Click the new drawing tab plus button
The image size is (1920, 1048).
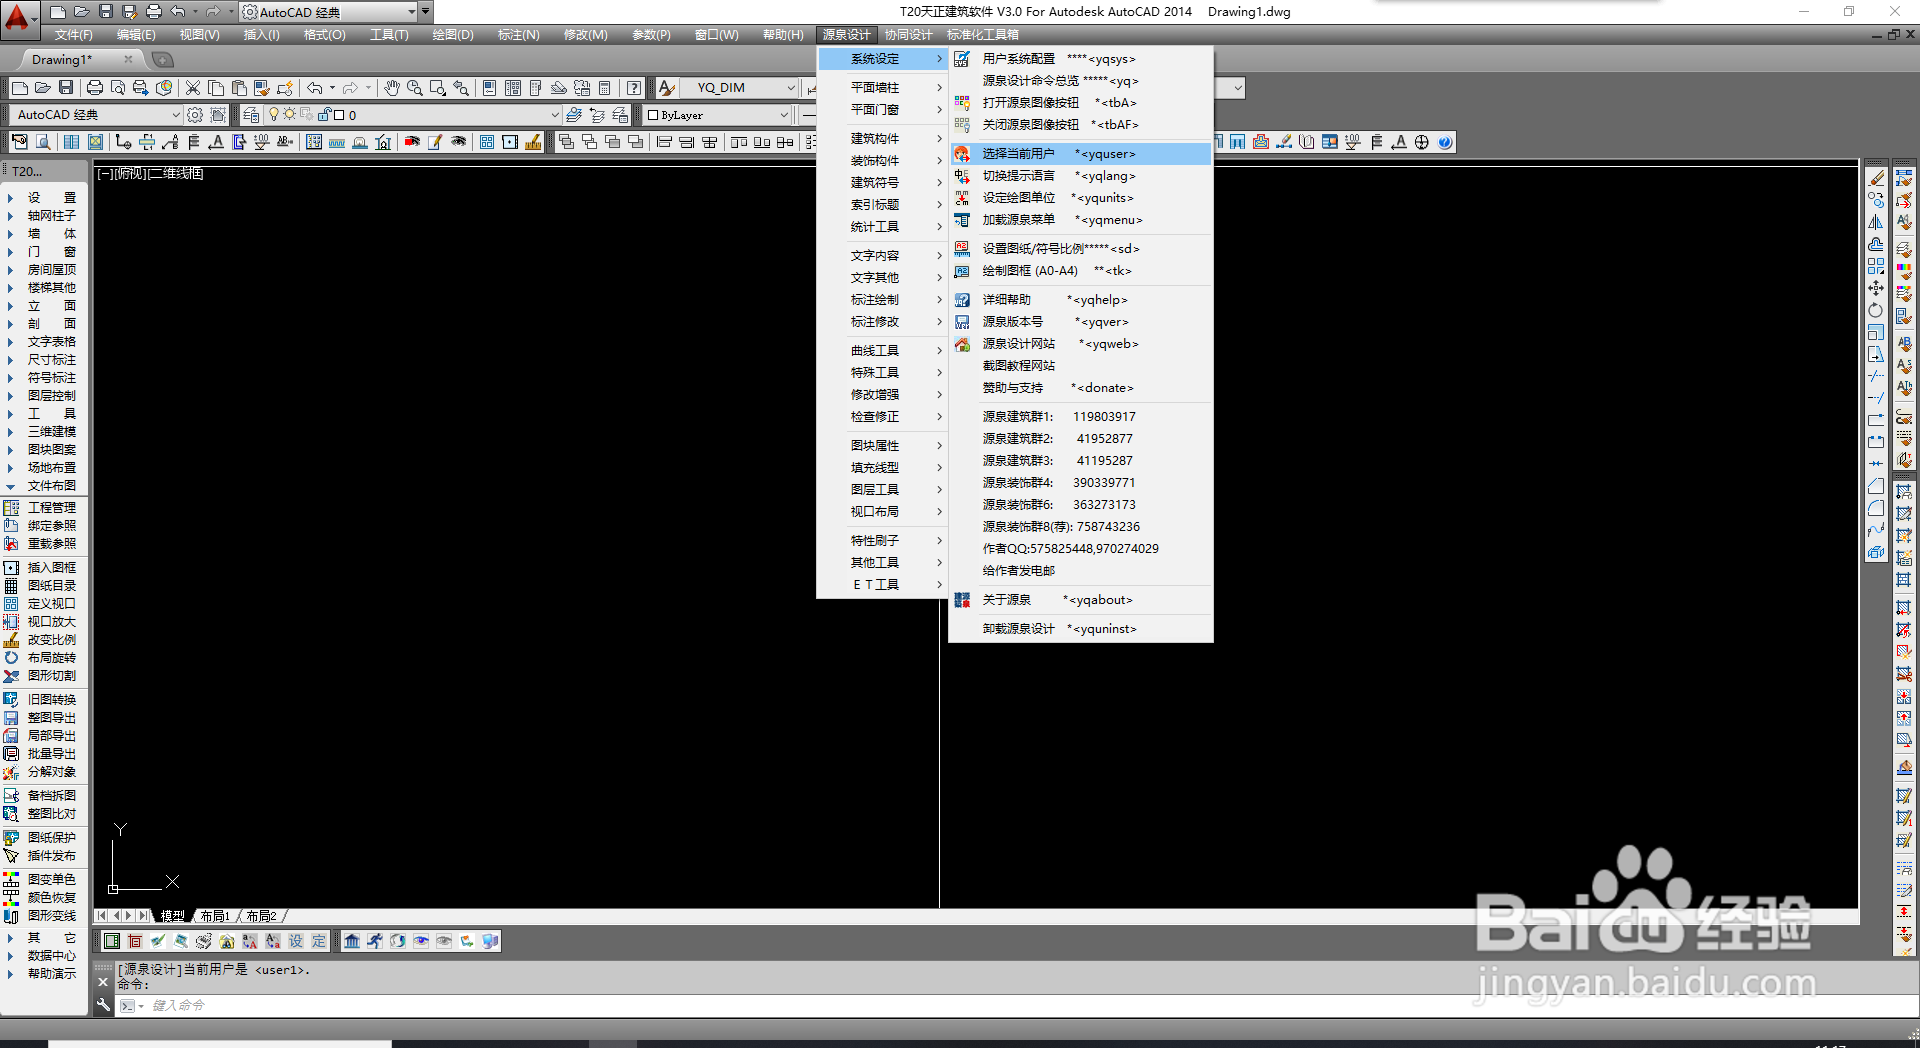(162, 60)
